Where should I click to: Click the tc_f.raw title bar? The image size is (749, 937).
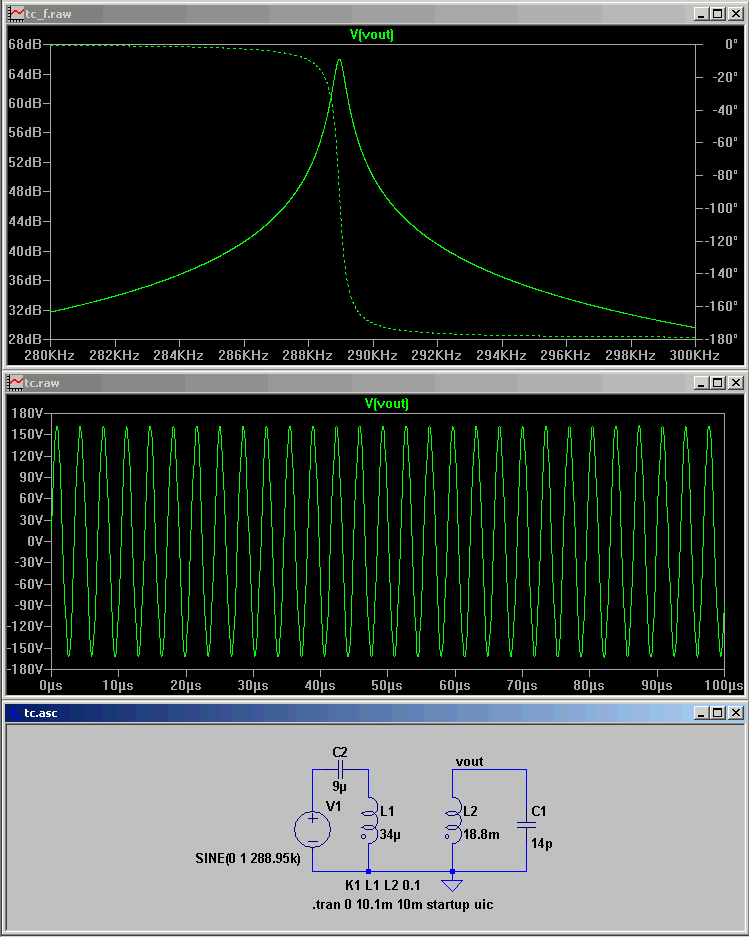374,14
